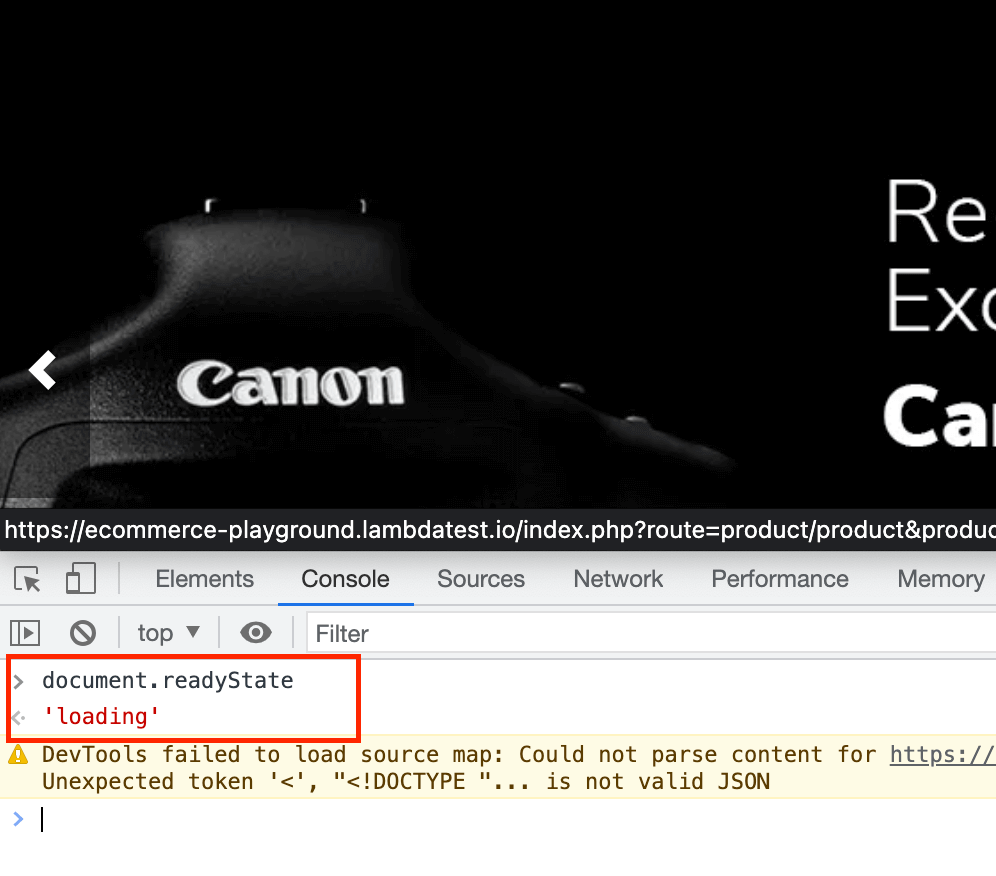Image resolution: width=996 pixels, height=876 pixels.
Task: Open the top JavaScript context dropdown
Action: (168, 633)
